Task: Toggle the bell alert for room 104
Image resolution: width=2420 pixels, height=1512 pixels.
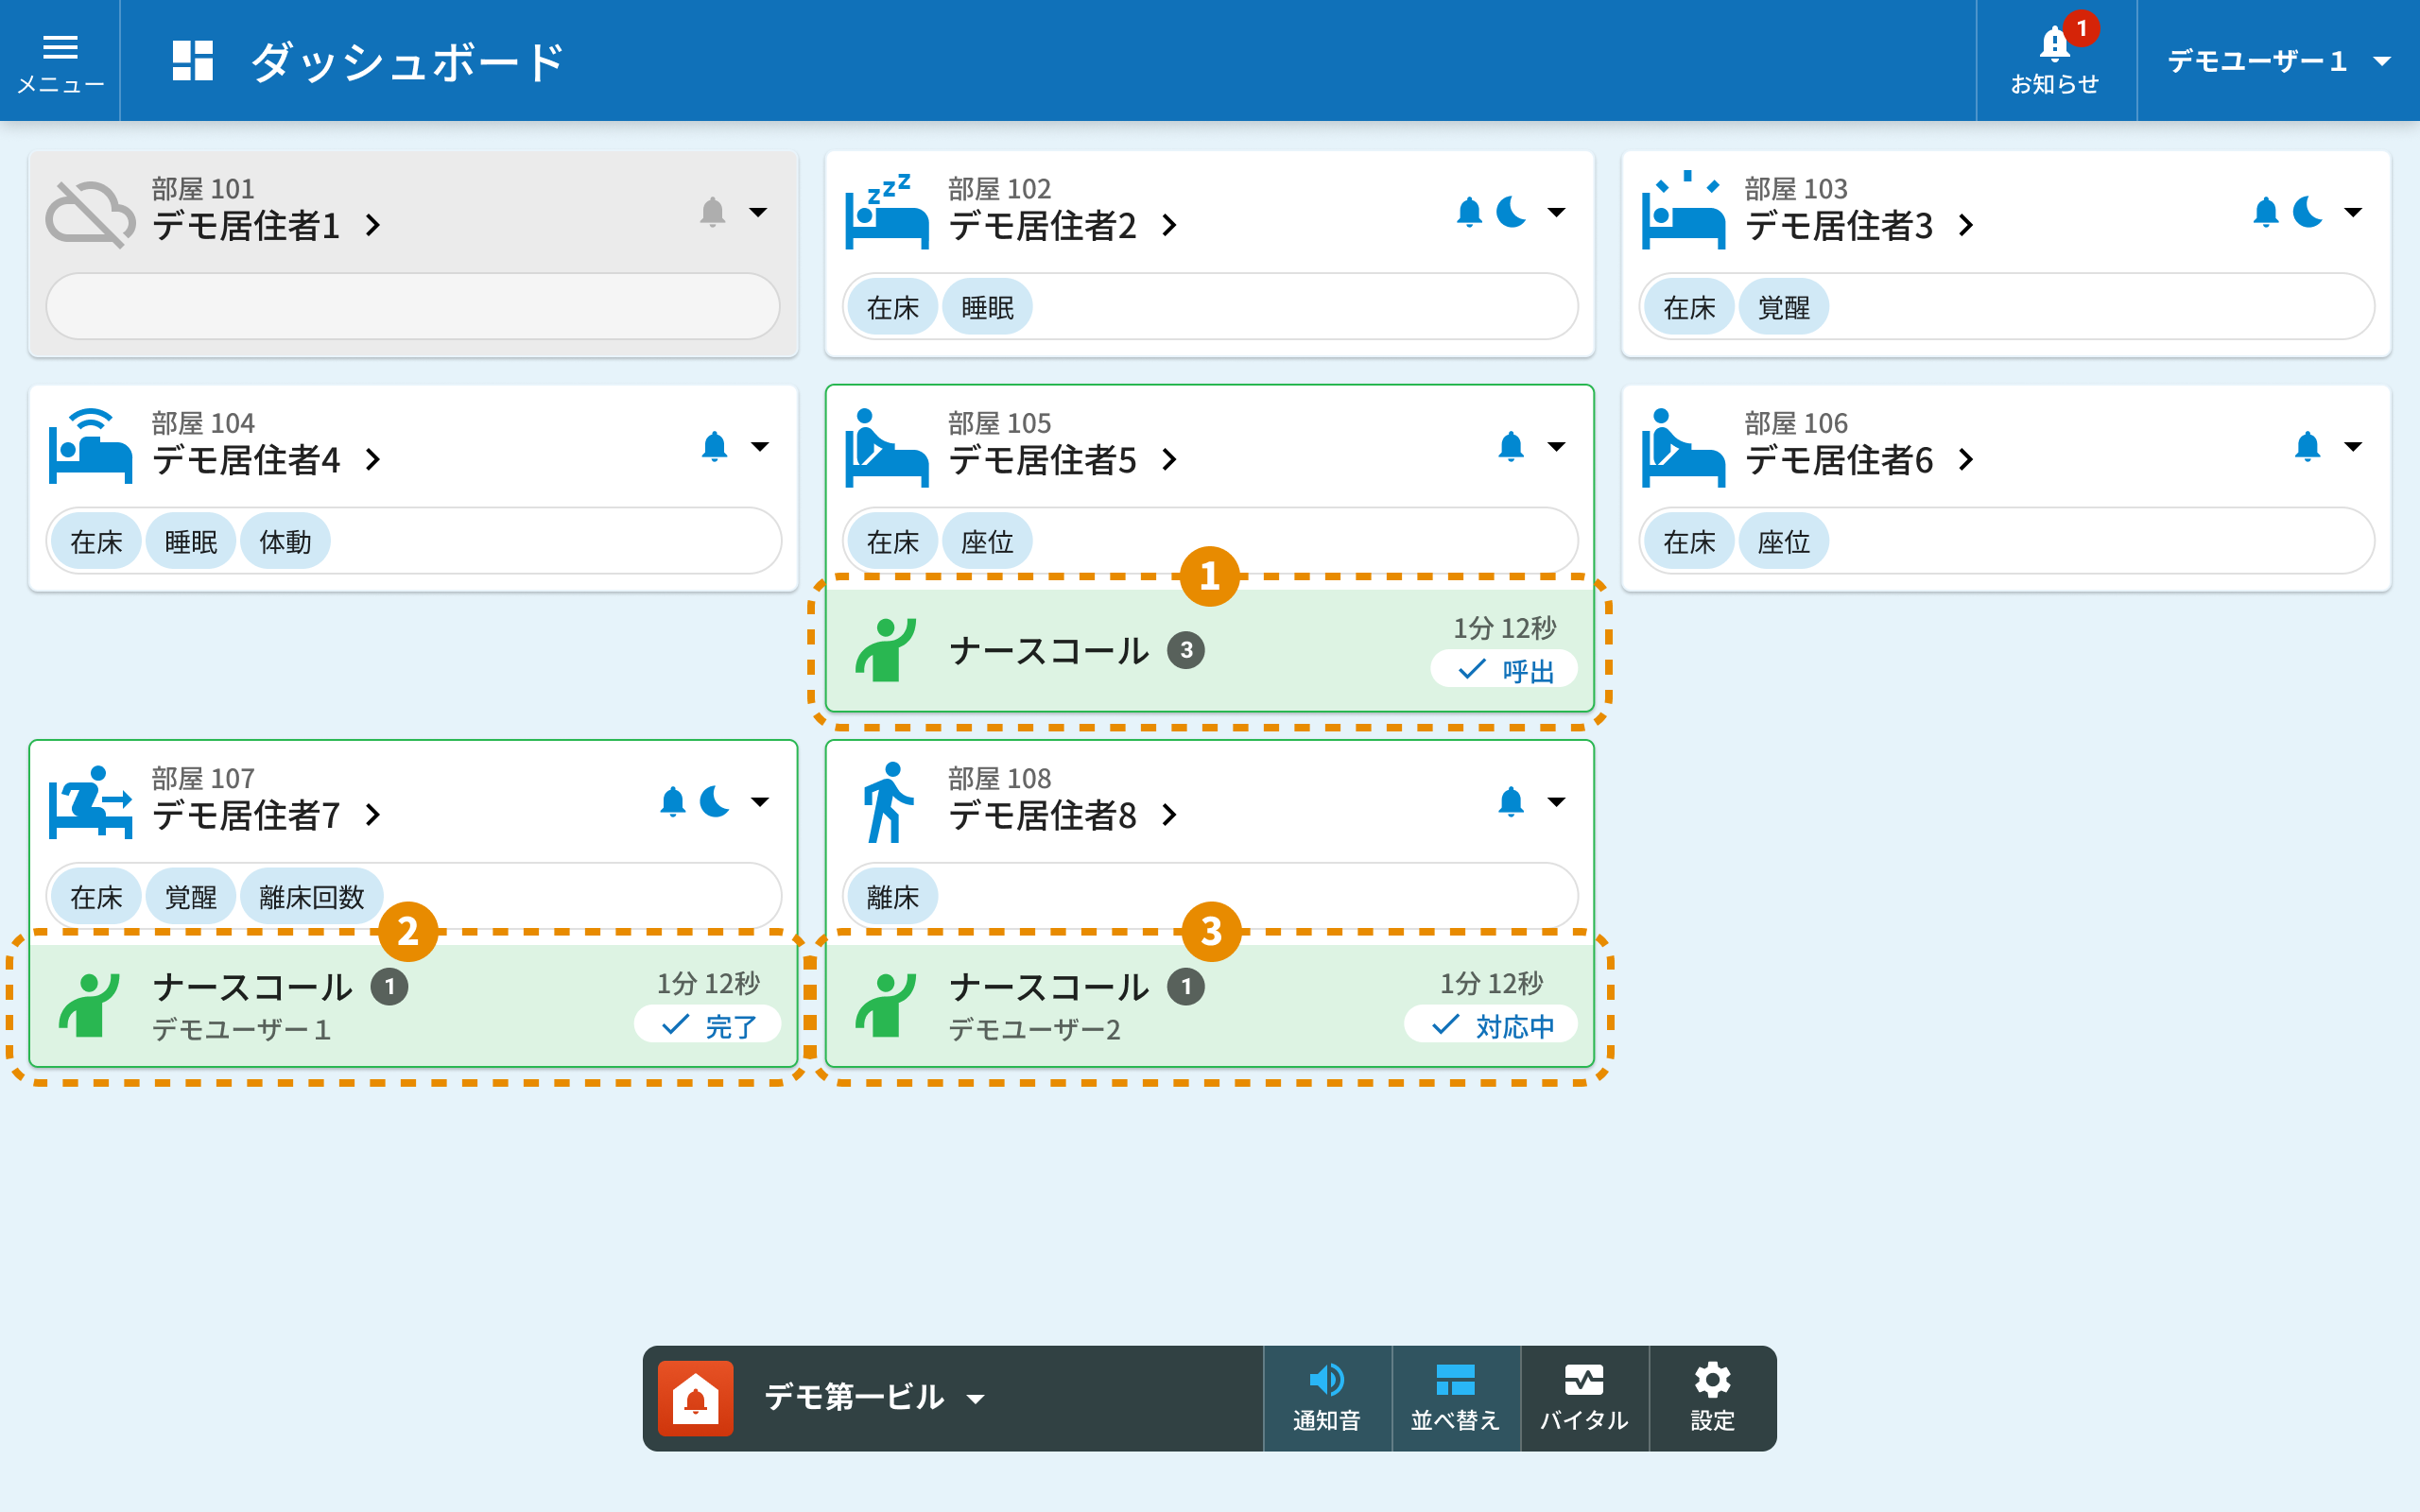Action: tap(714, 446)
